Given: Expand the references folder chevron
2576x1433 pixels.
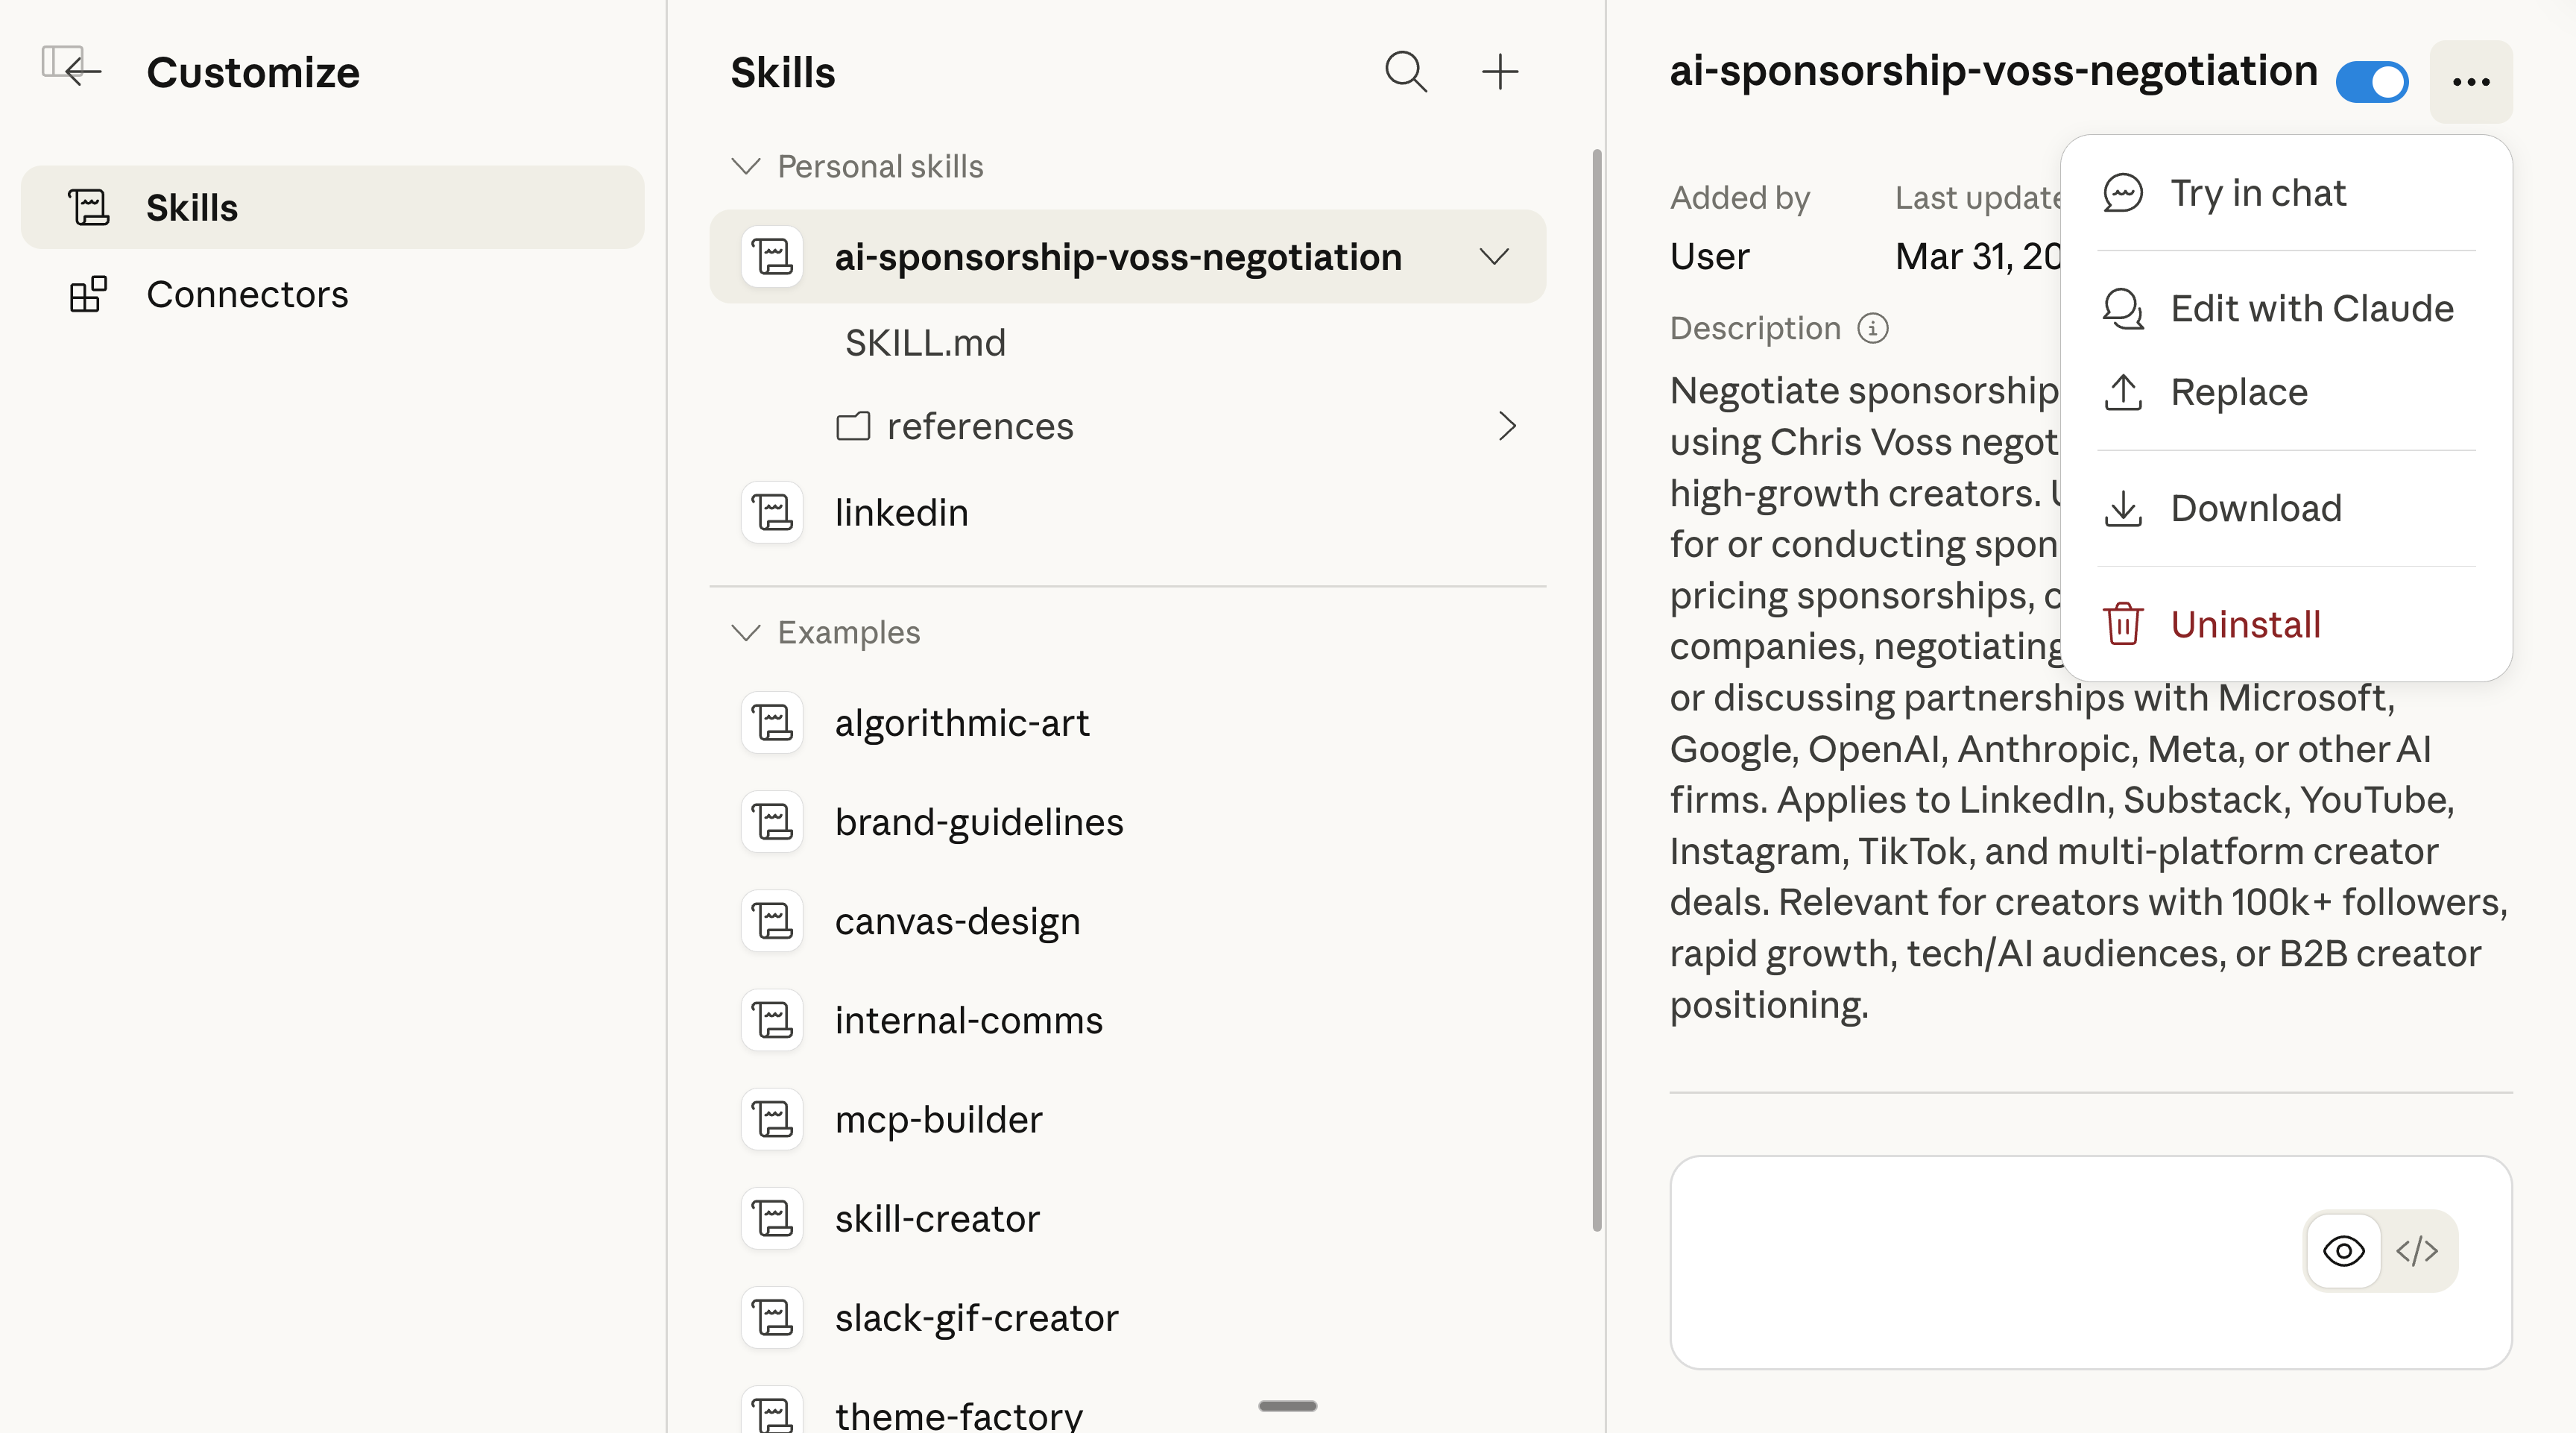Looking at the screenshot, I should point(1507,426).
